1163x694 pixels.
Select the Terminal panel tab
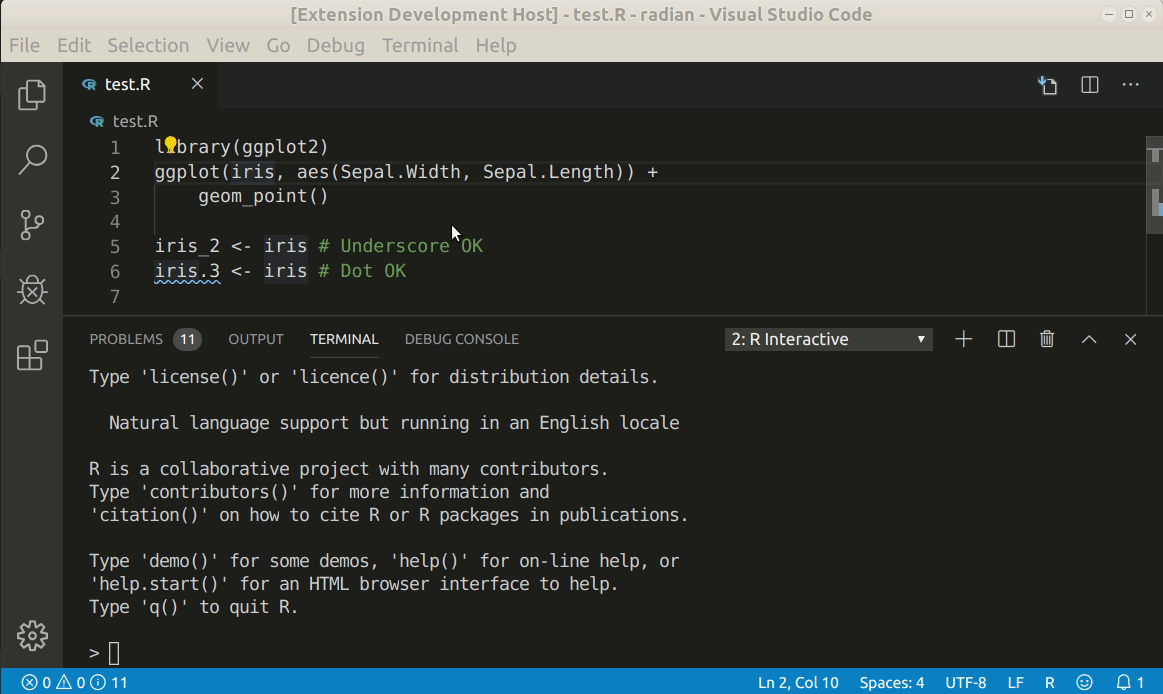tap(344, 339)
